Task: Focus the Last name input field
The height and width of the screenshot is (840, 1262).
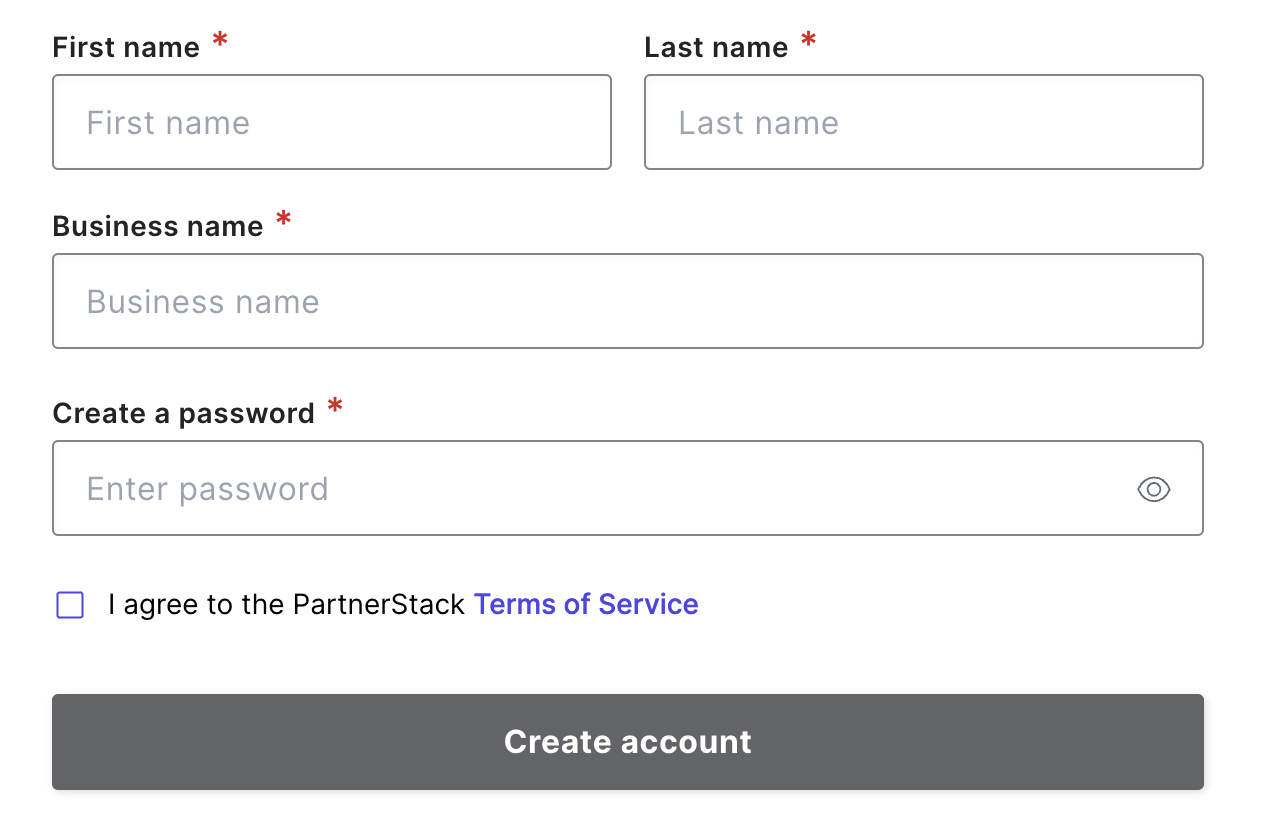Action: (924, 122)
